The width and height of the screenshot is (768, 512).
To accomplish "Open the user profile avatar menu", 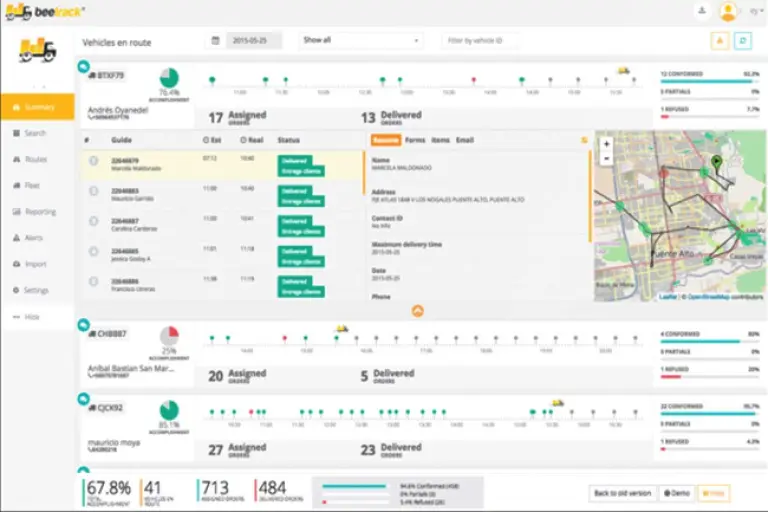I will [x=728, y=11].
